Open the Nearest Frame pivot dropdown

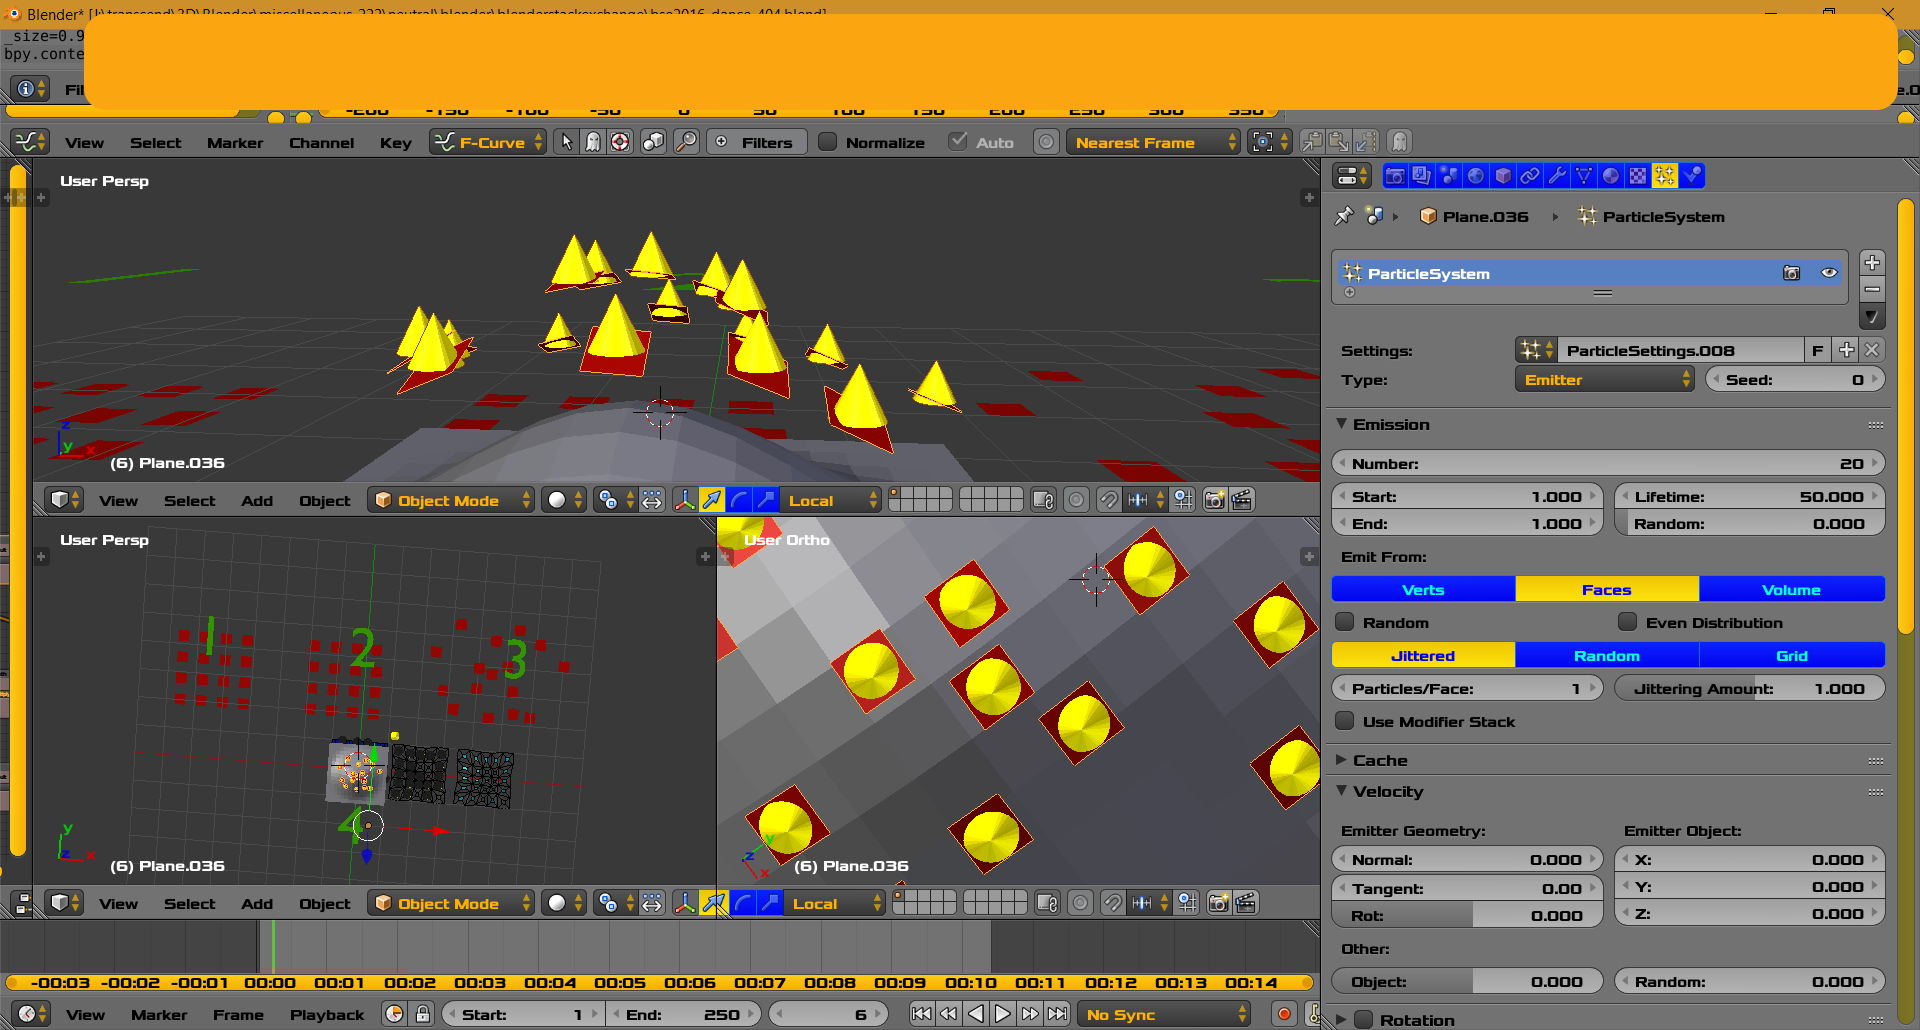pyautogui.click(x=1153, y=142)
